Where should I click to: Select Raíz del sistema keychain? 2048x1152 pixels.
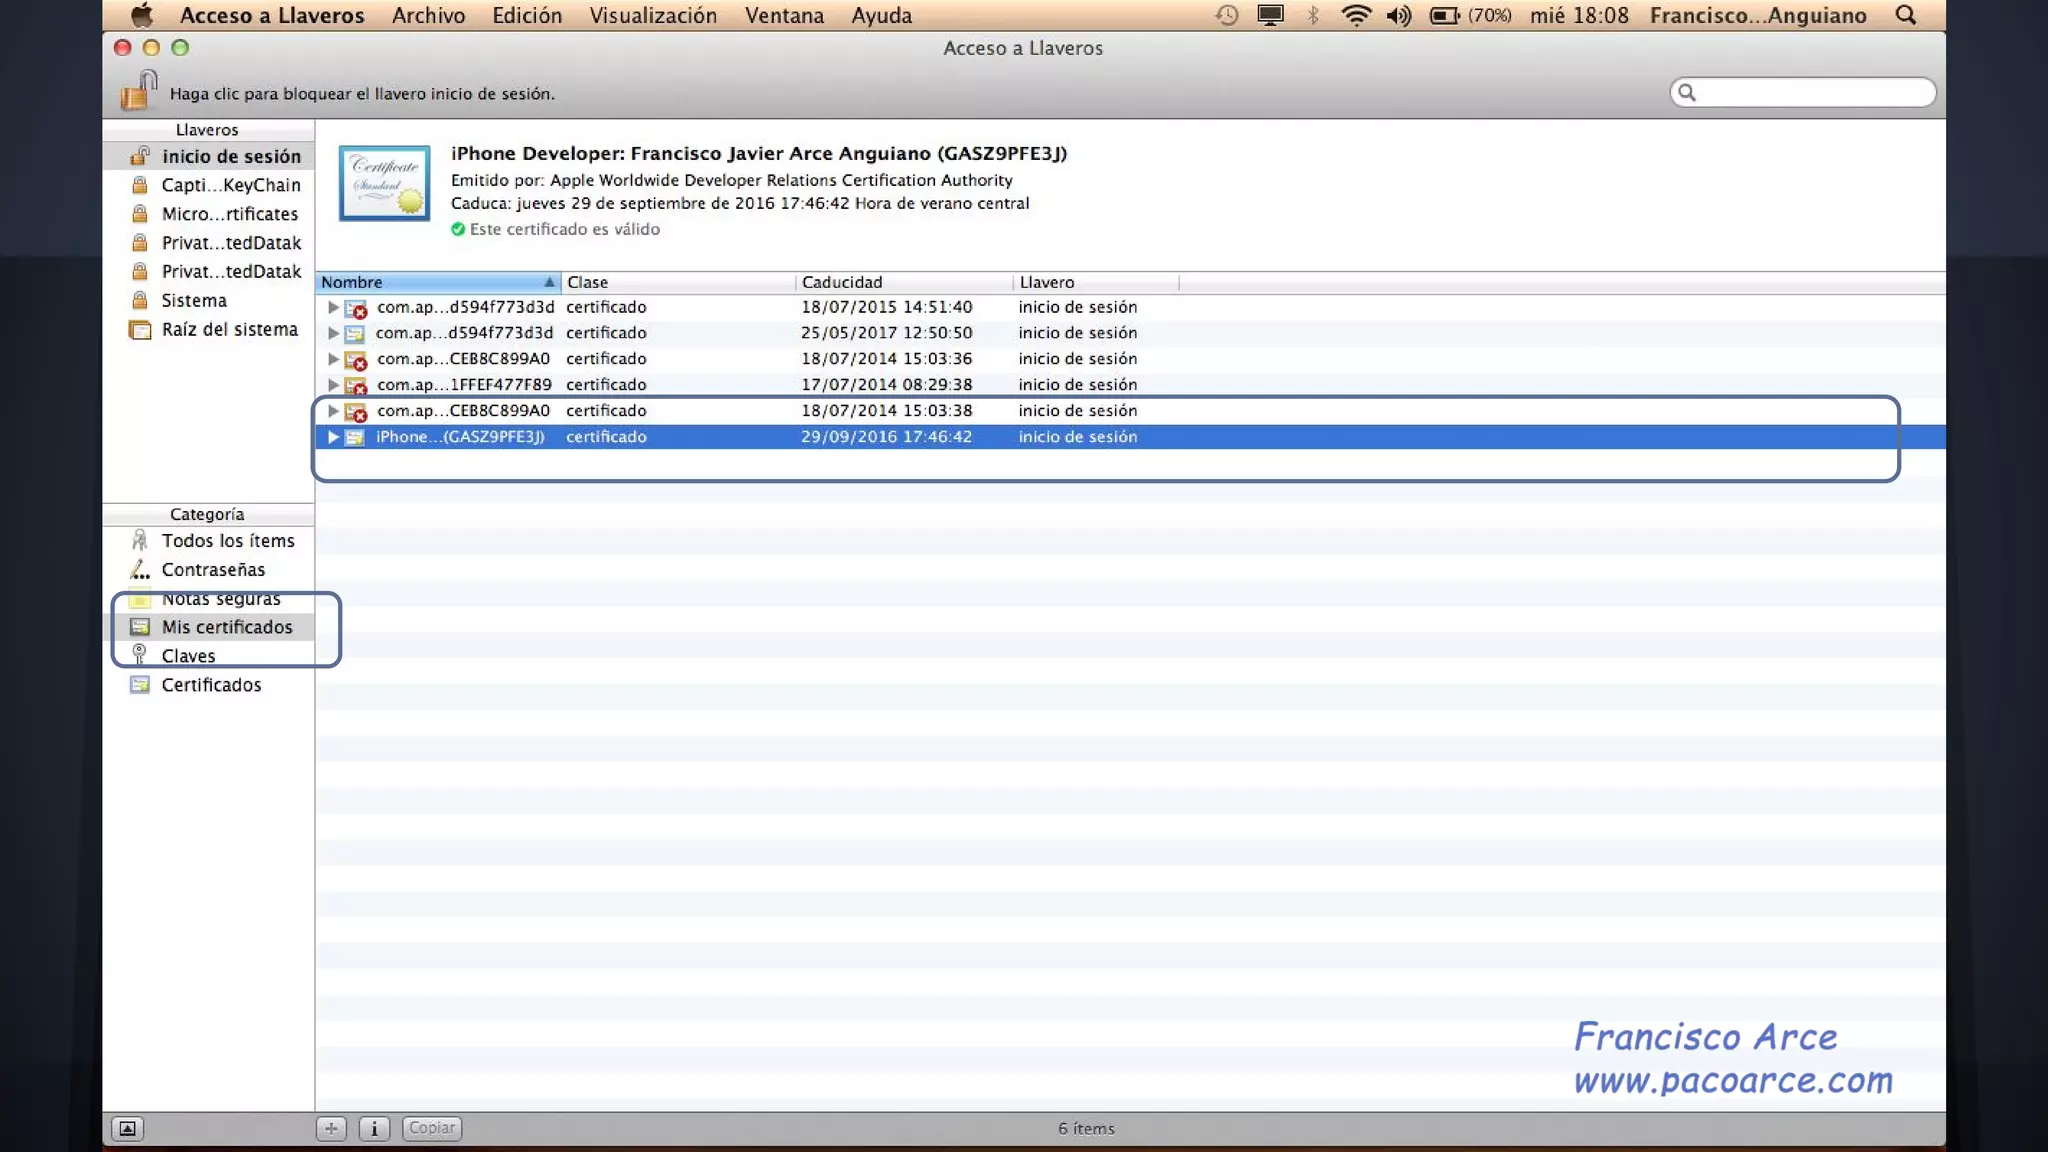(229, 329)
